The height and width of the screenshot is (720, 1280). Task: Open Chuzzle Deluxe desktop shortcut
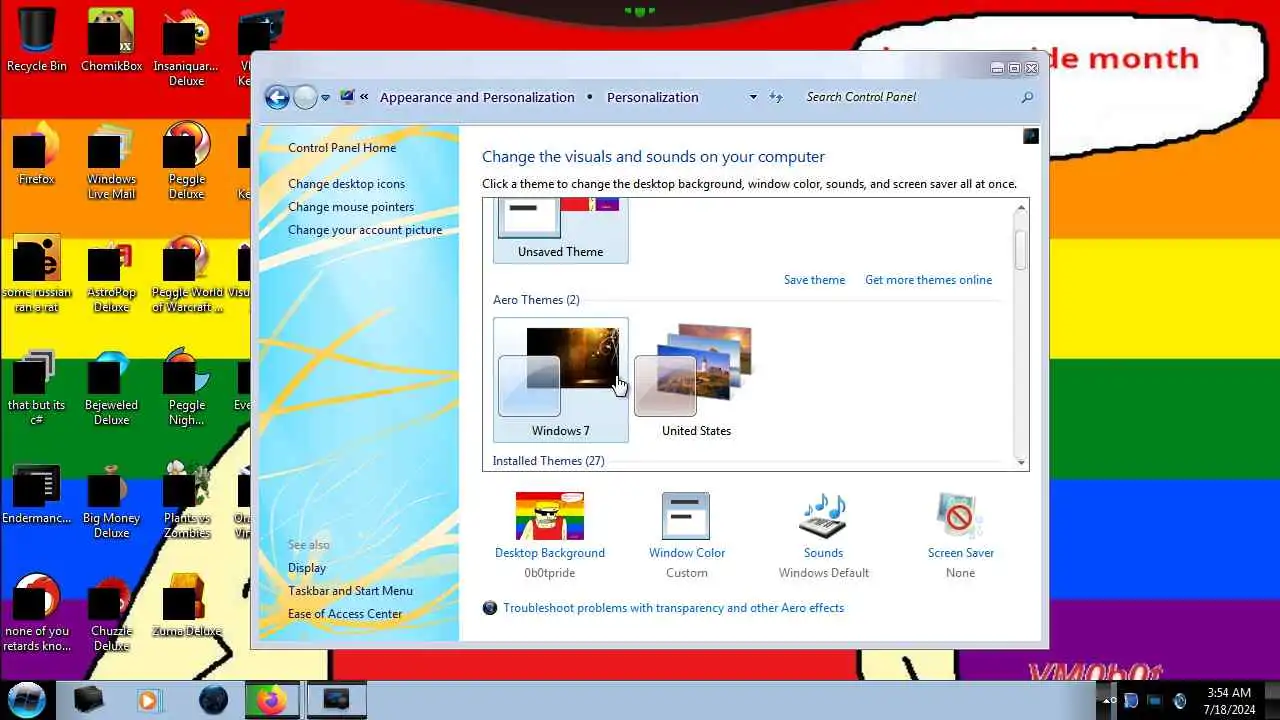pos(111,612)
